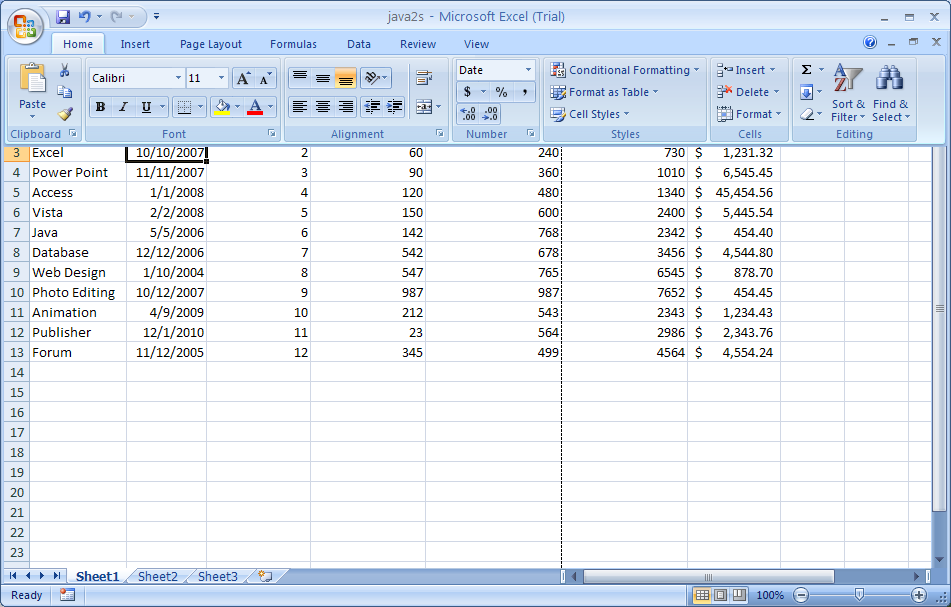Increase font size with Grow Font
This screenshot has width=951, height=607.
(243, 78)
